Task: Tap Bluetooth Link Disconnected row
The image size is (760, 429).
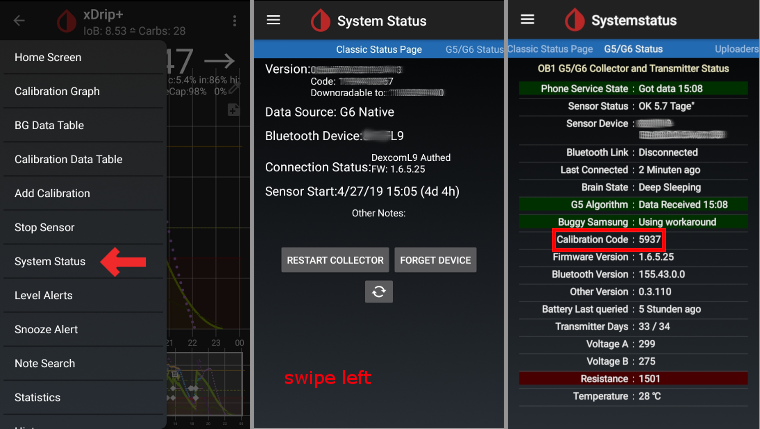Action: coord(633,152)
